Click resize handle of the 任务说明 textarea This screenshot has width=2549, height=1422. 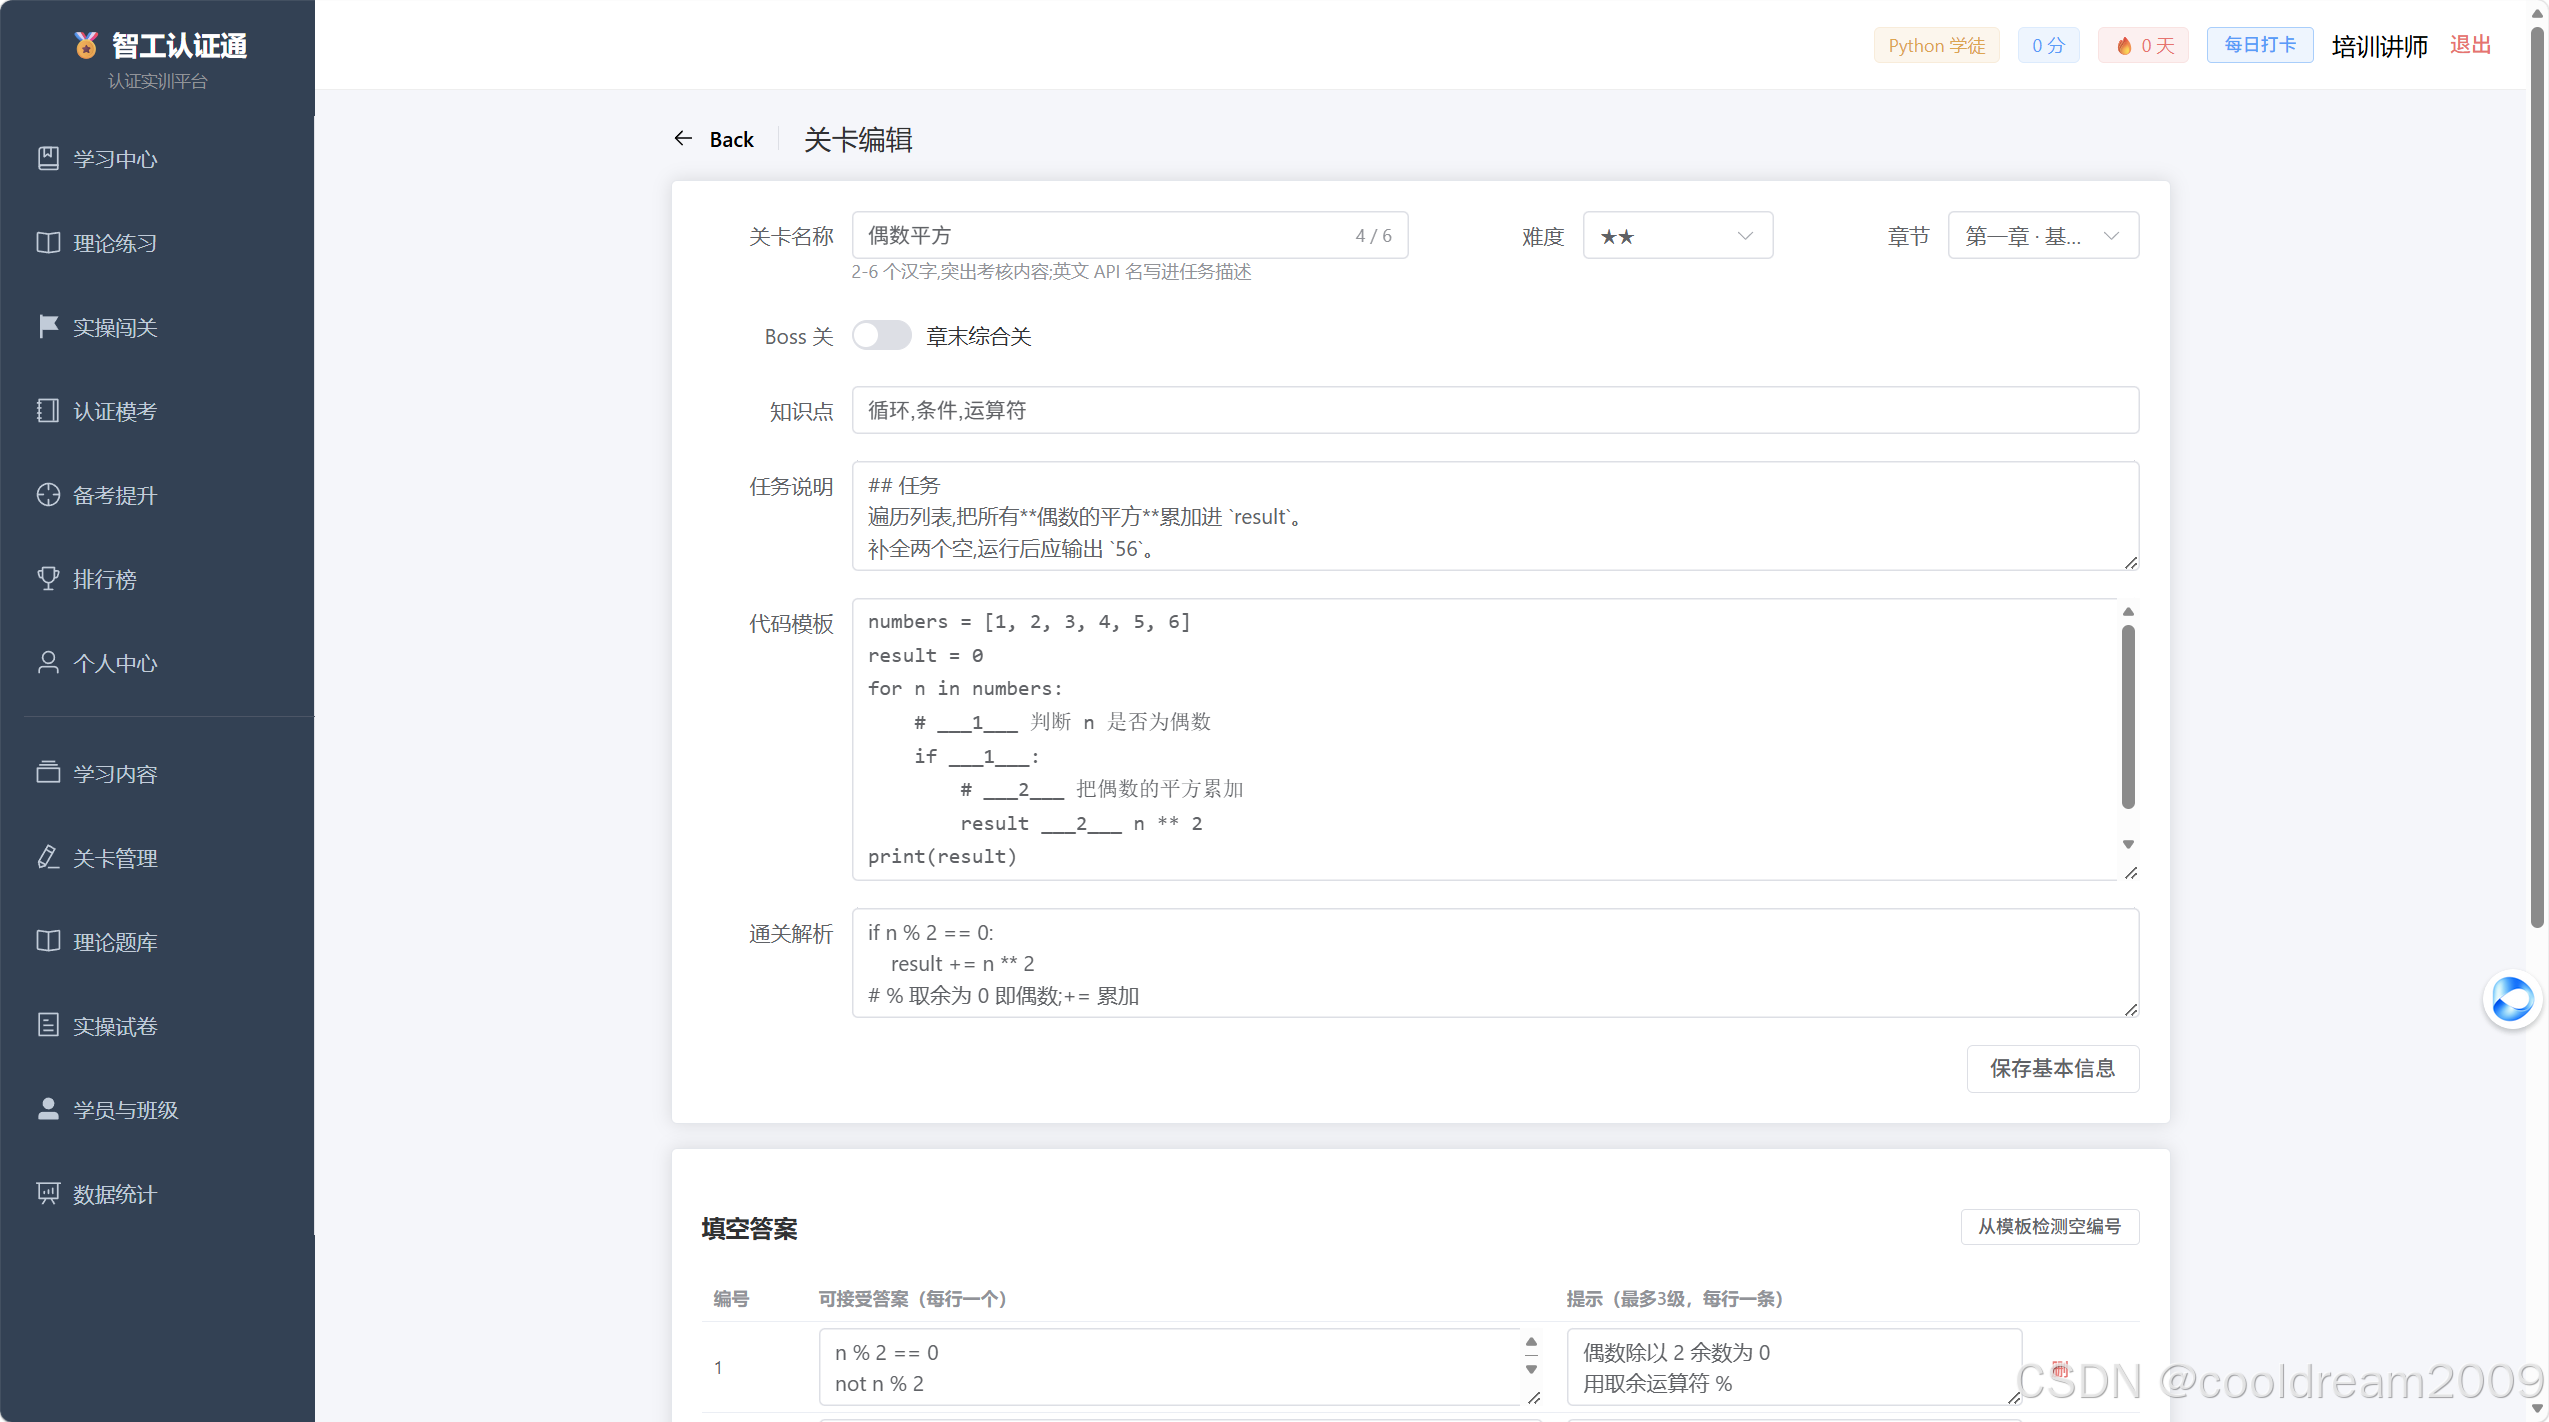[x=2130, y=562]
